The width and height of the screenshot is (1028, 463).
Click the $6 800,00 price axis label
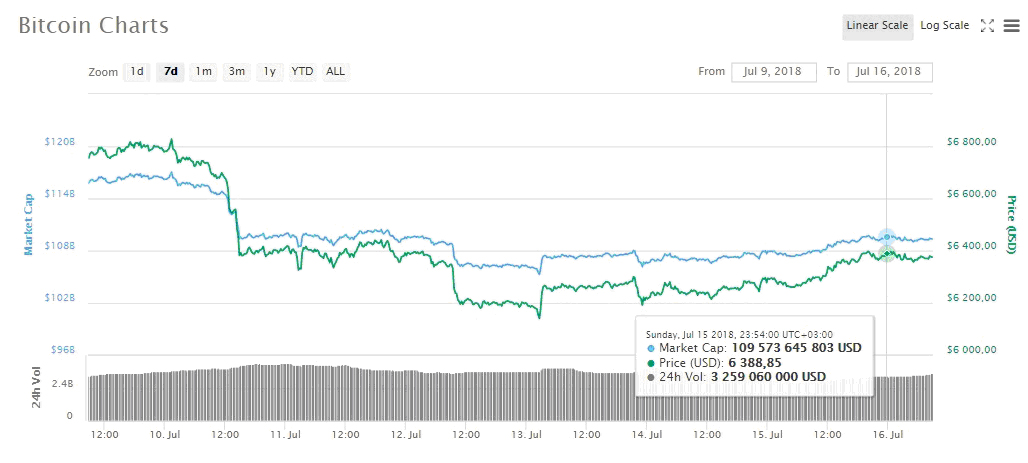(x=972, y=141)
